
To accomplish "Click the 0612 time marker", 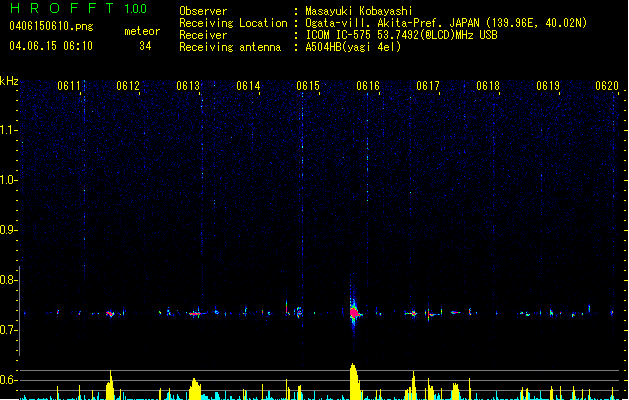I will click(x=128, y=86).
